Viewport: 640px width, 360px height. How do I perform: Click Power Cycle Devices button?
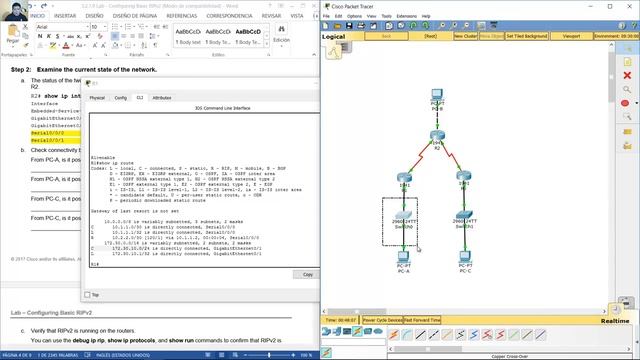tap(382, 320)
